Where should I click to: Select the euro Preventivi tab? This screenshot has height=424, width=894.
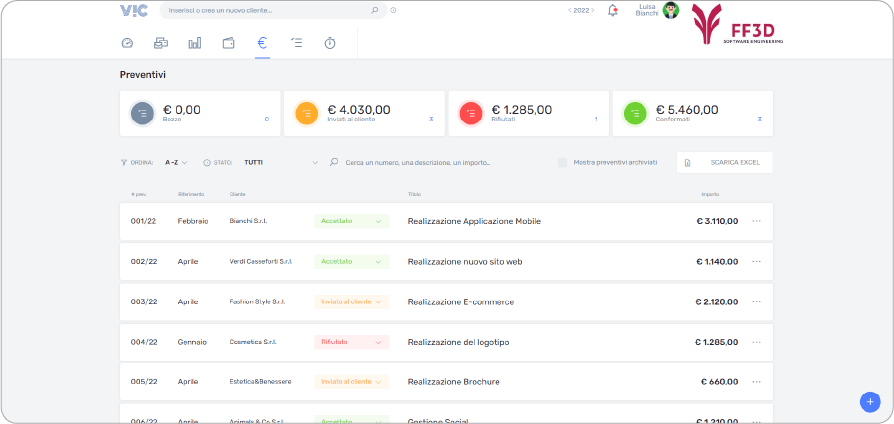[x=262, y=43]
